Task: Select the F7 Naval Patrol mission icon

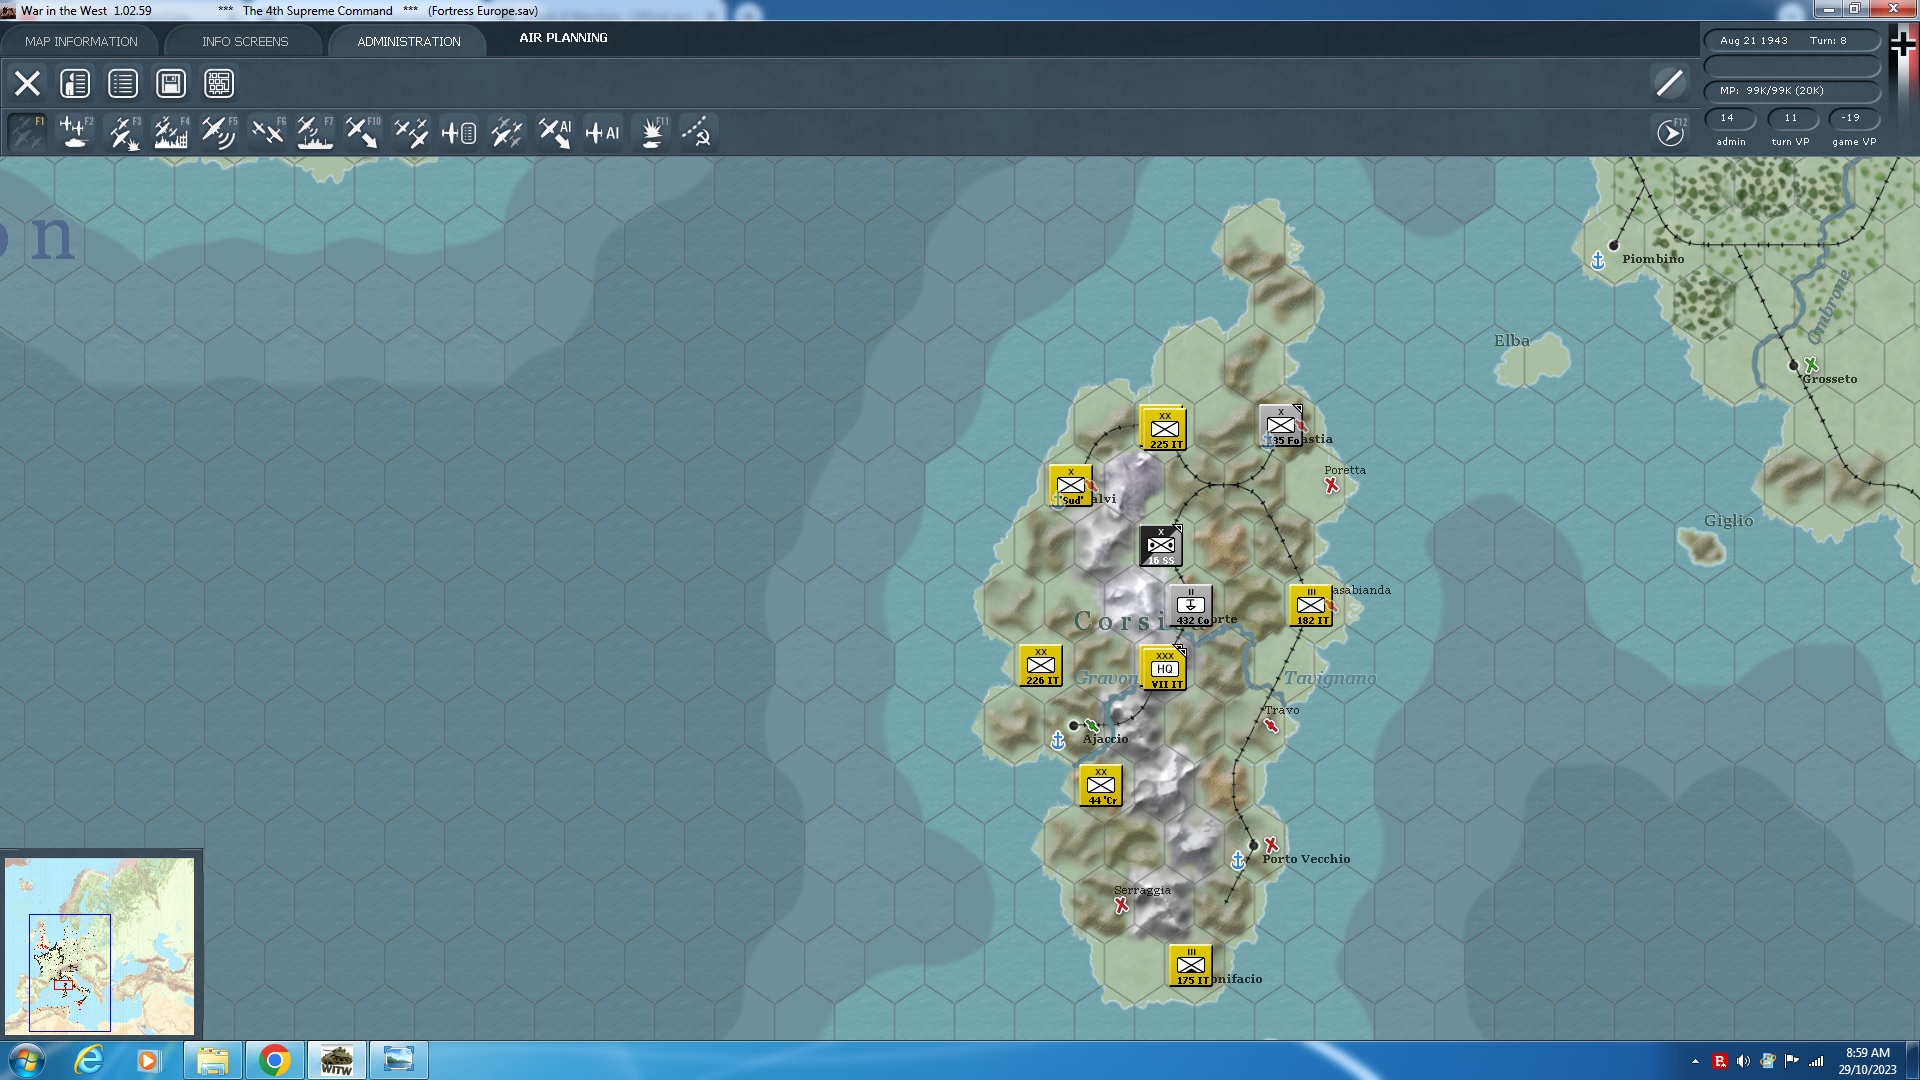Action: pos(314,131)
